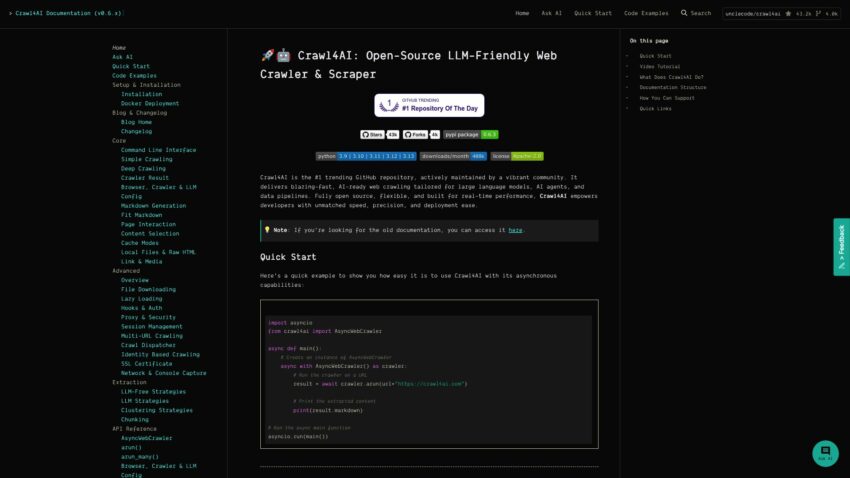Image resolution: width=850 pixels, height=478 pixels.
Task: Open LLM-Free Strategies in the sidebar
Action: tap(153, 391)
